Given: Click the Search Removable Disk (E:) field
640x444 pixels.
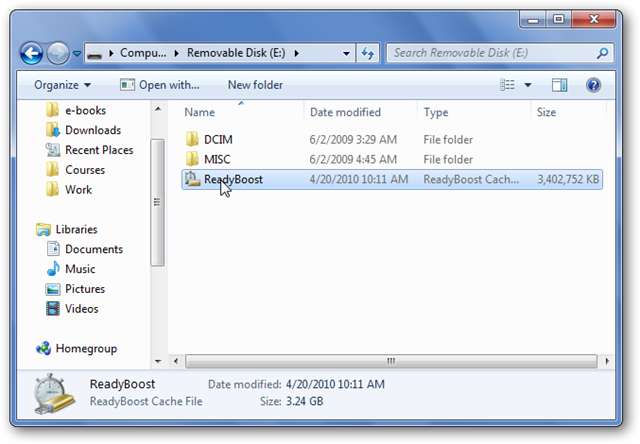Looking at the screenshot, I should pos(500,53).
